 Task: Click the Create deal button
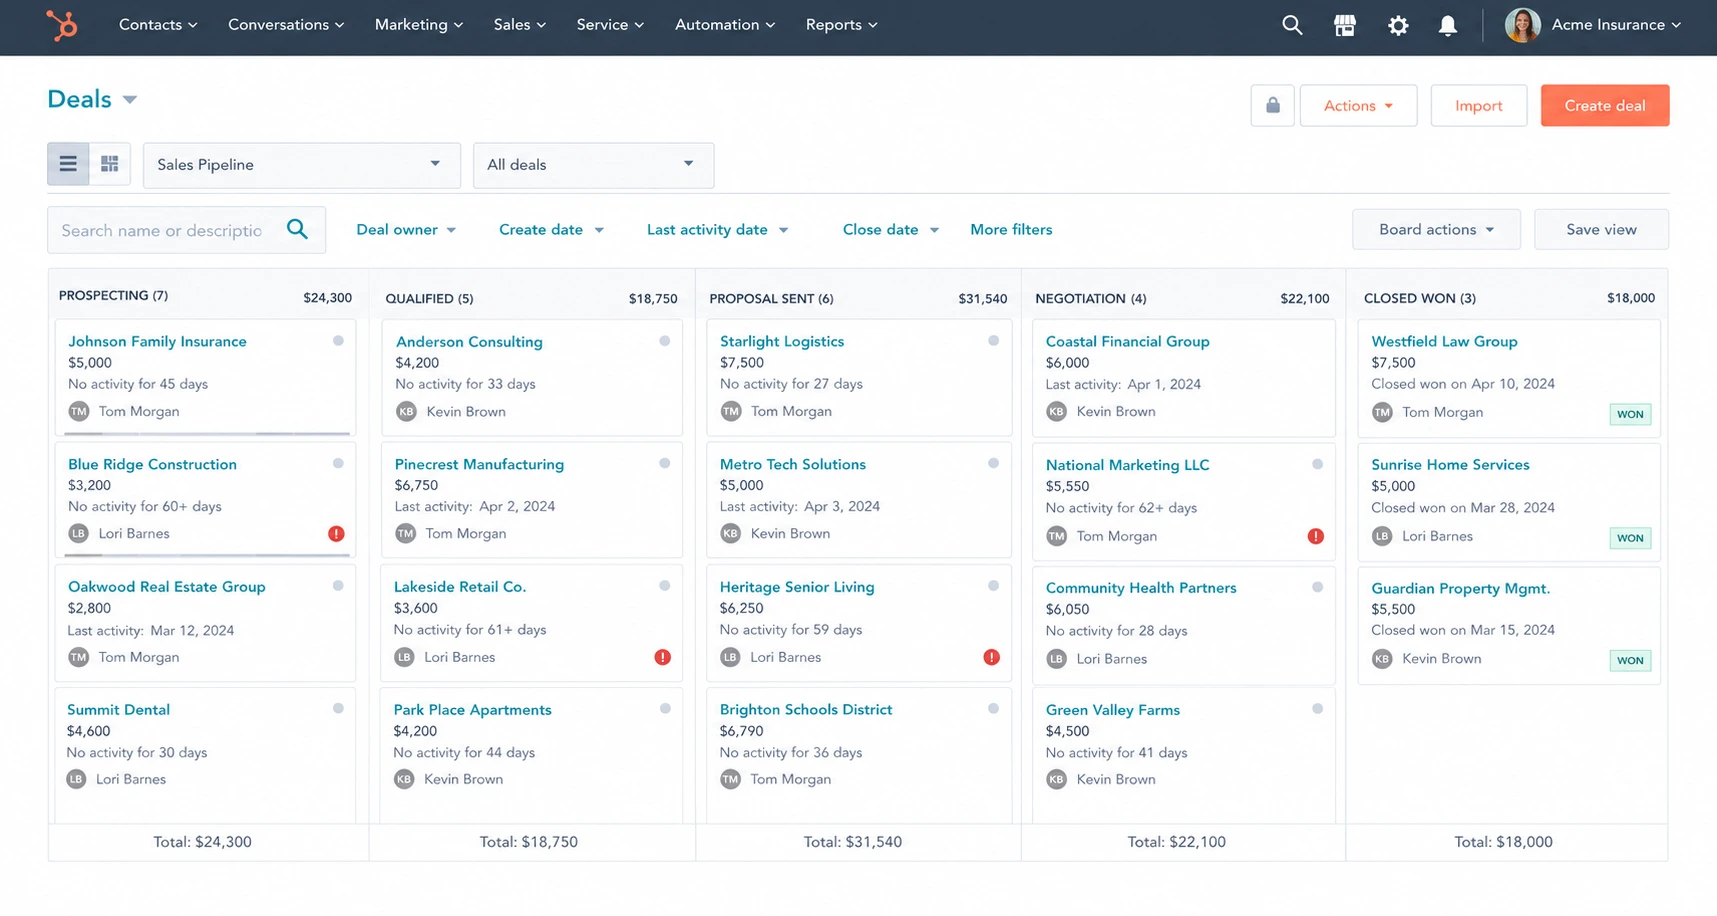point(1604,105)
